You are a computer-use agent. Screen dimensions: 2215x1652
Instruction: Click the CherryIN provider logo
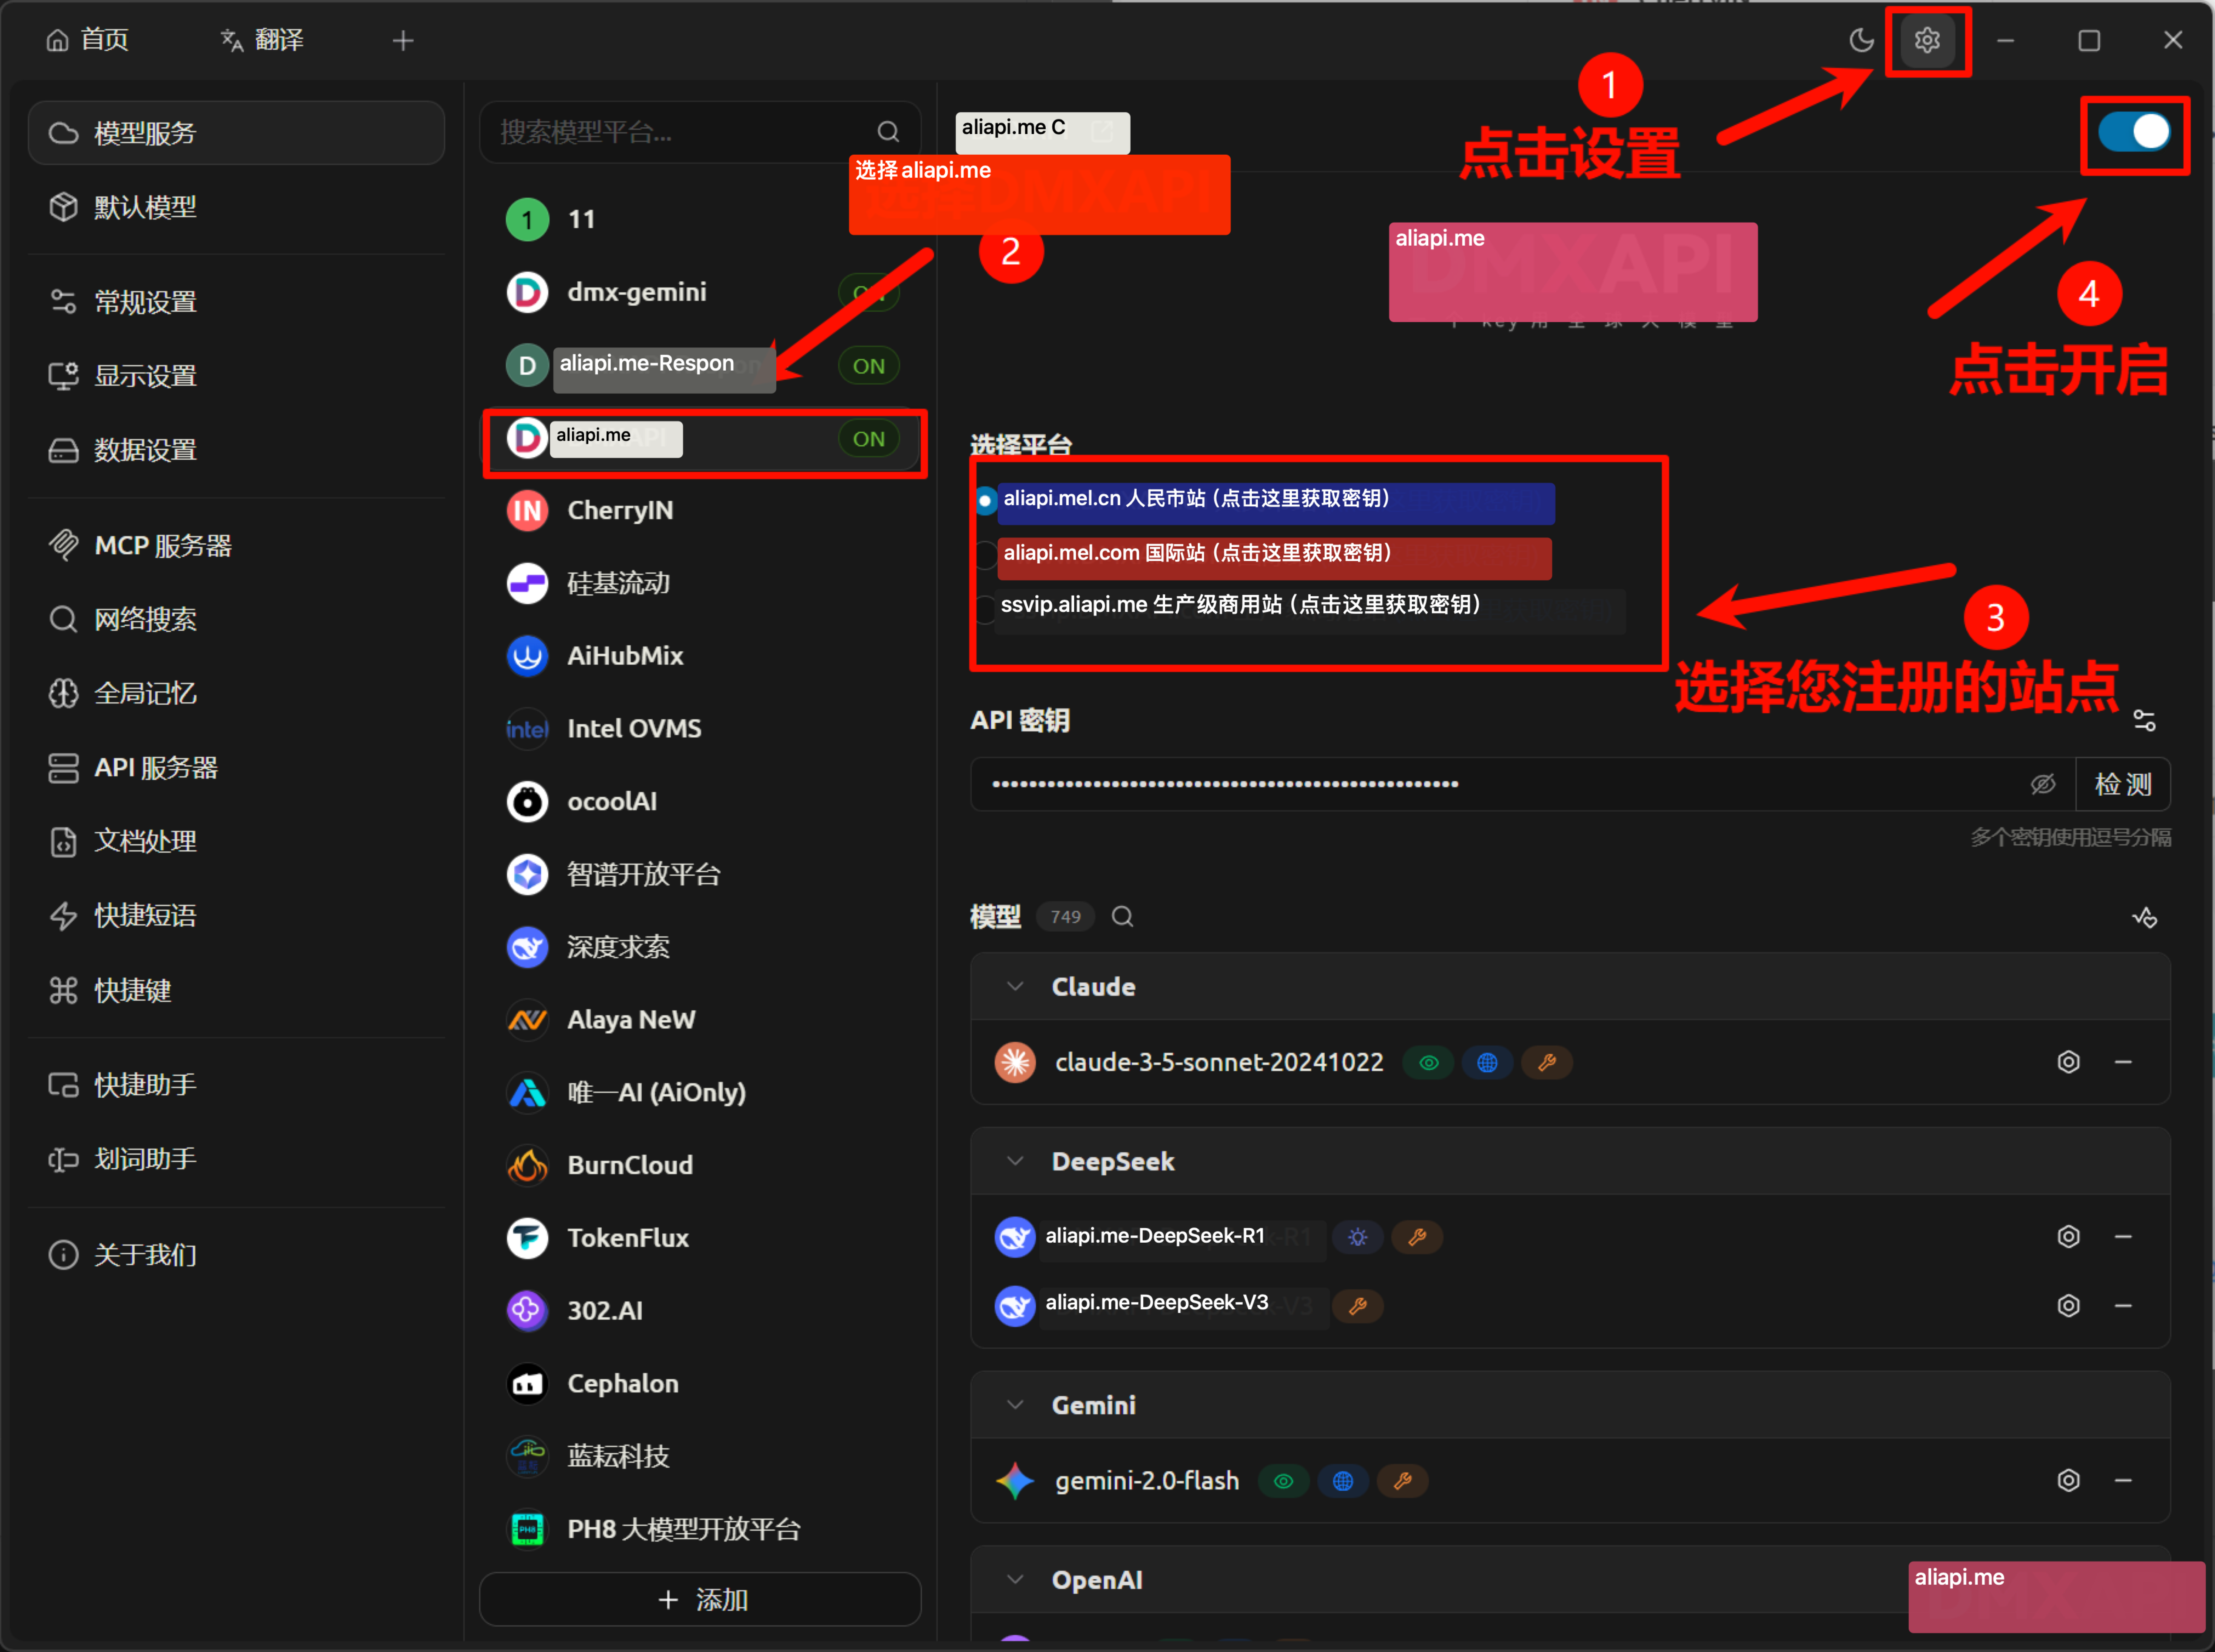point(527,511)
